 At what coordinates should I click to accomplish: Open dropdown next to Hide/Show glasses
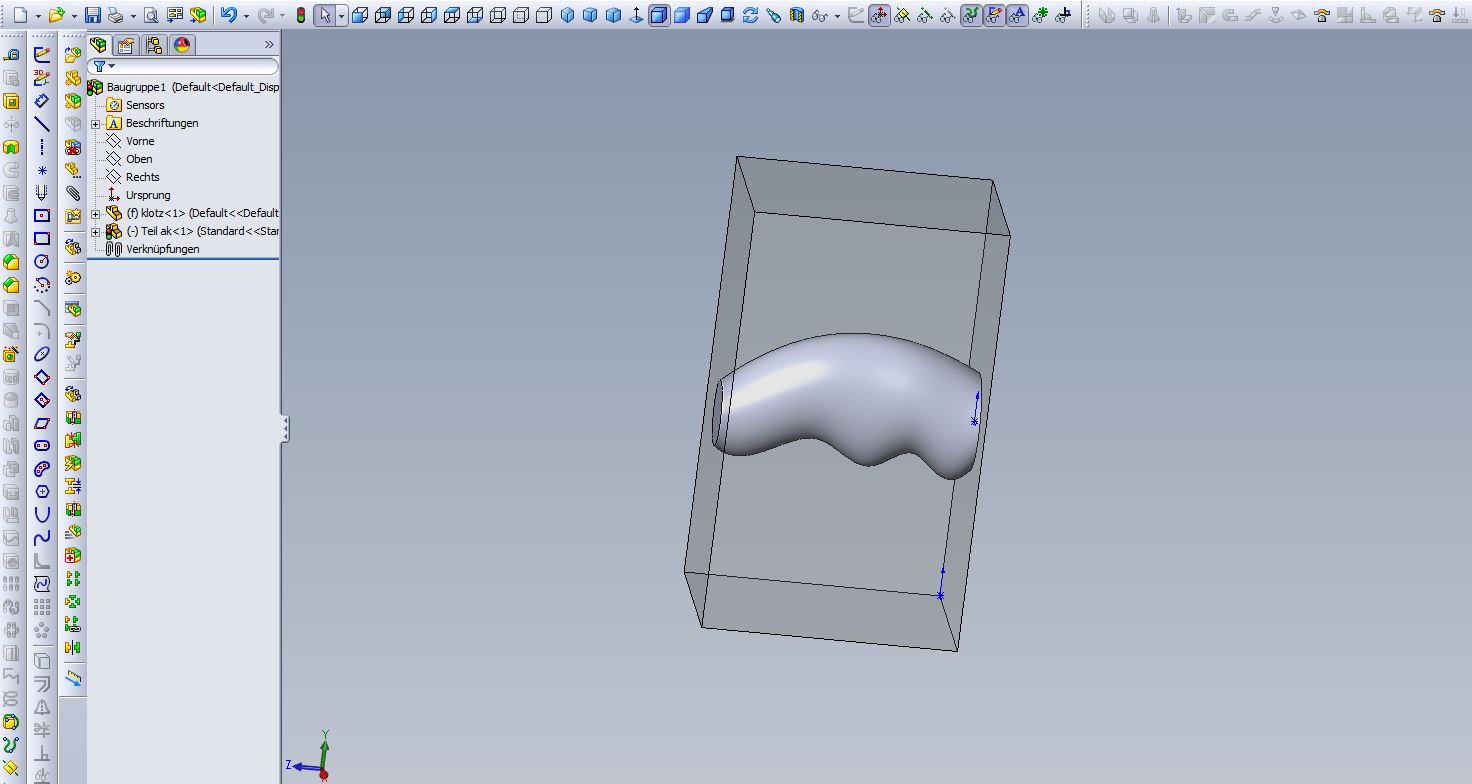[837, 16]
